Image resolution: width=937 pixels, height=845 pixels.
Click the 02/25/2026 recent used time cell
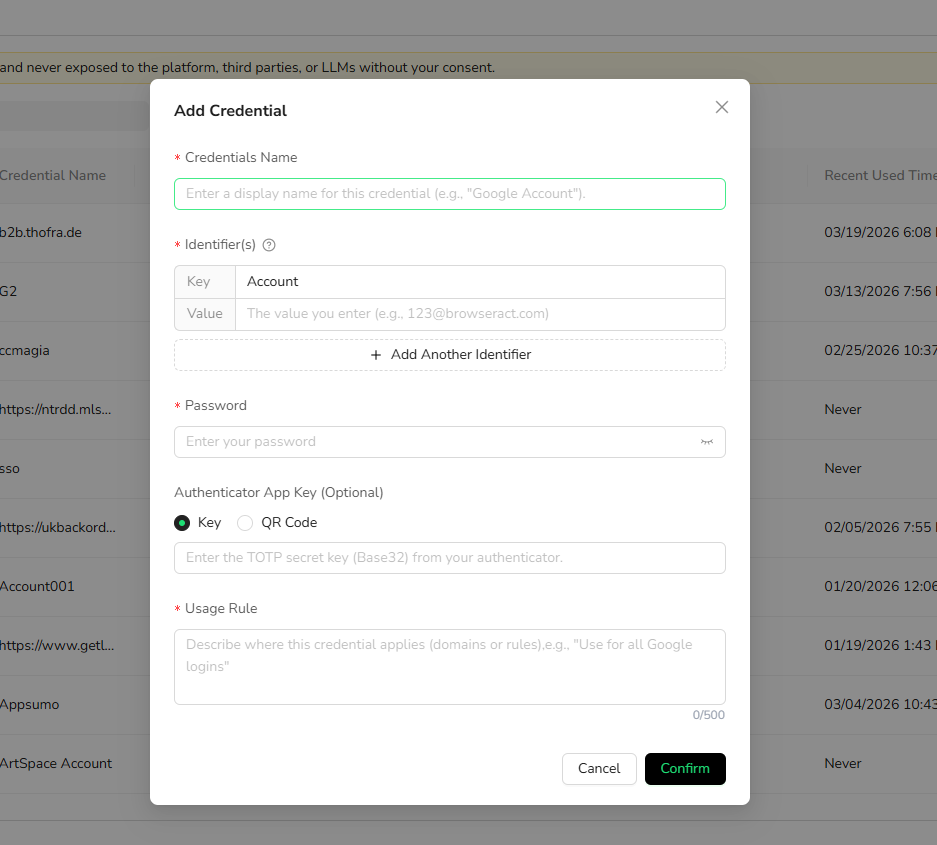[x=880, y=351]
